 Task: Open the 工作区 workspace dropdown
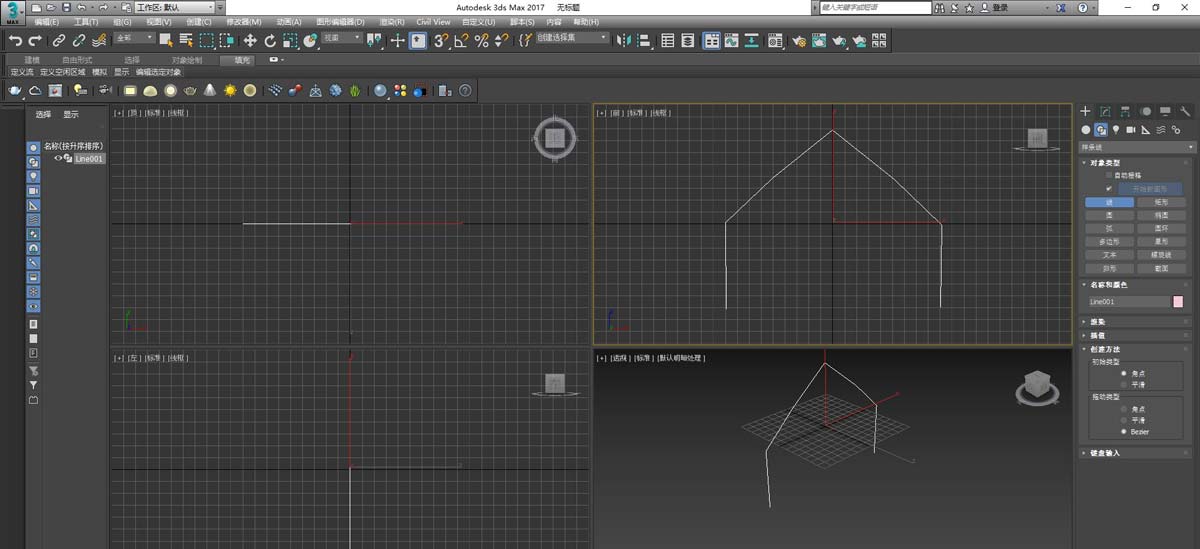pyautogui.click(x=174, y=7)
